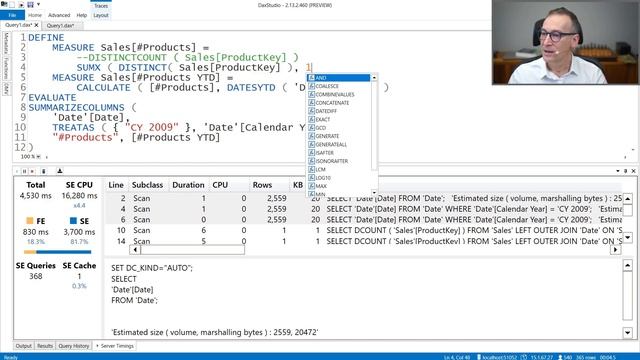This screenshot has width=640, height=360.
Task: Select the Line 2 Scan row
Action: click(363, 198)
